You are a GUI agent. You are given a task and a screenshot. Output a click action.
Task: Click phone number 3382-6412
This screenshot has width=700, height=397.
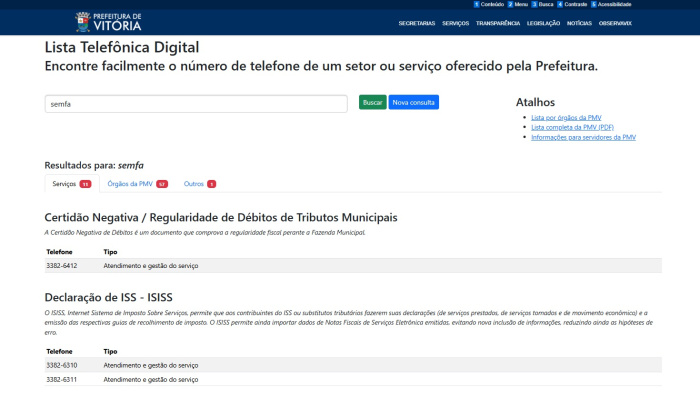(62, 266)
